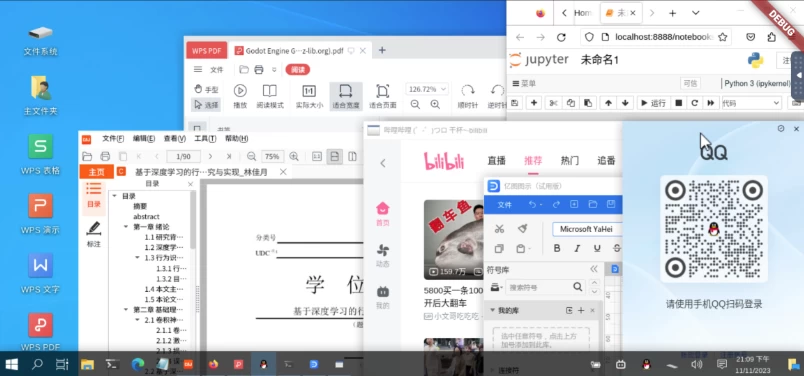Image resolution: width=804 pixels, height=376 pixels.
Task: Toggle Bold formatting in 亿图图示
Action: pos(557,249)
